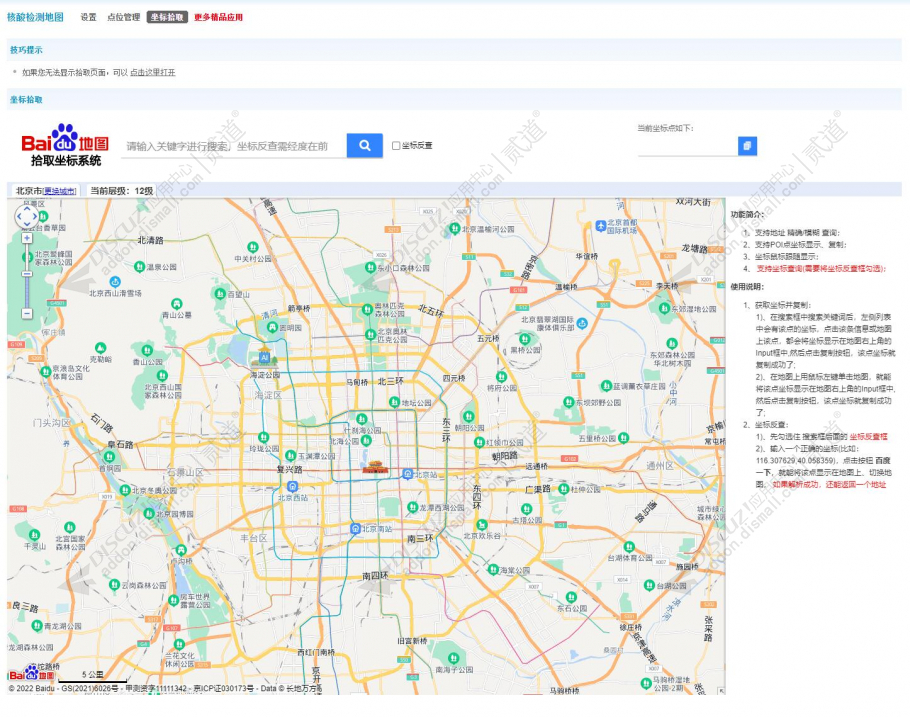Open the 点击这里打开 link
The image size is (910, 717).
click(153, 73)
